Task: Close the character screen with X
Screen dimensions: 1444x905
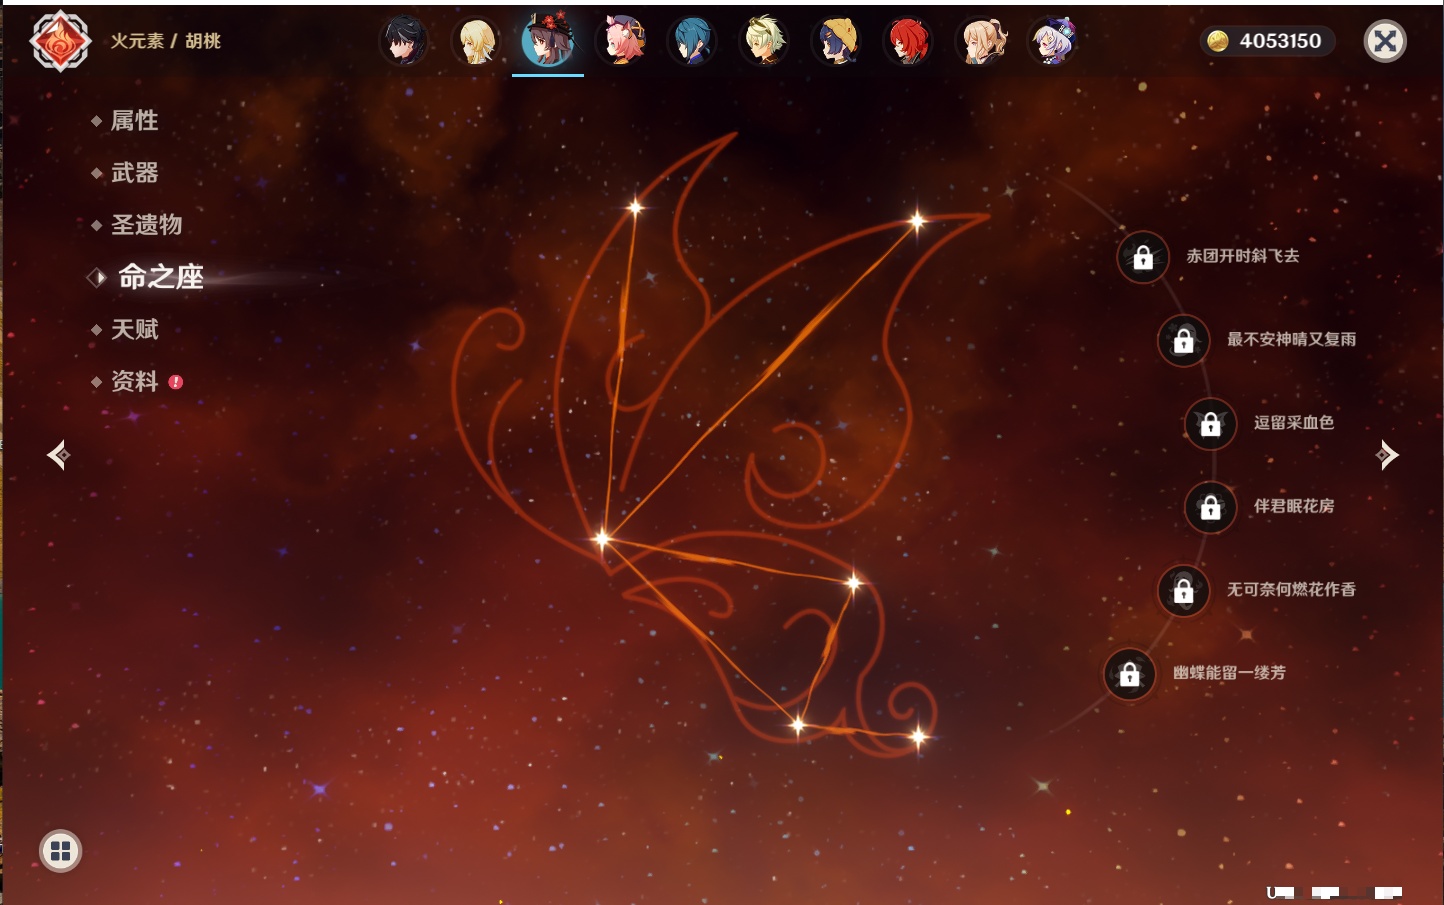Action: (x=1385, y=41)
